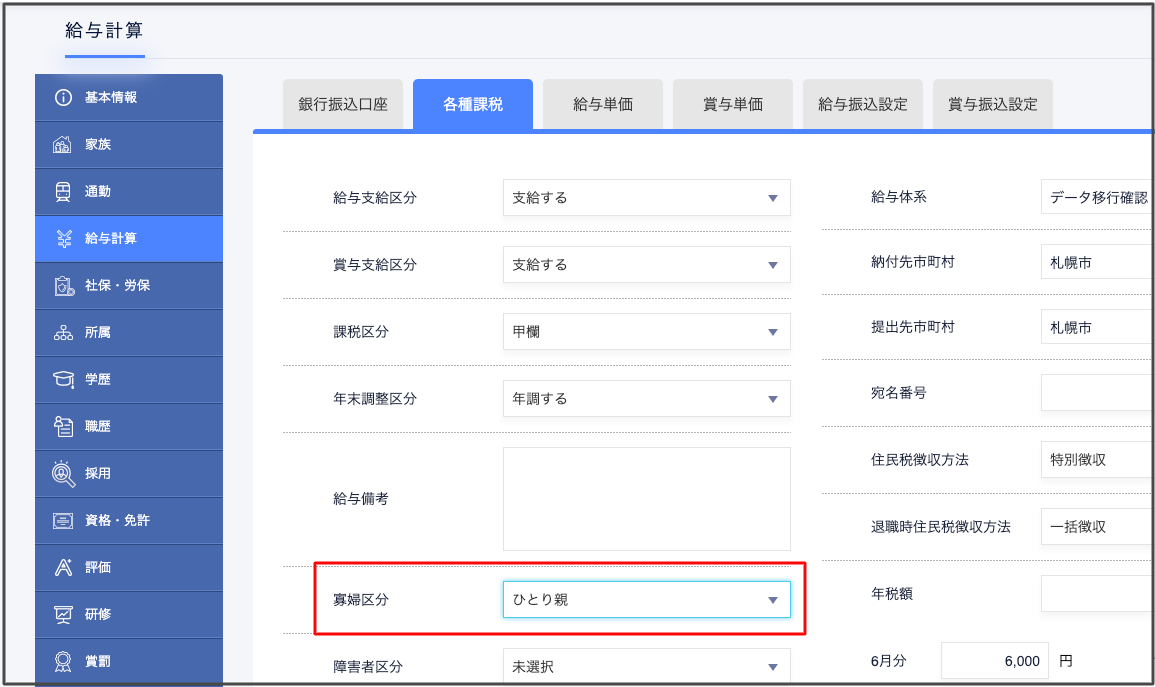Switch to the 給与単価 tab
Viewport: 1155px width, 687px height.
pos(603,105)
